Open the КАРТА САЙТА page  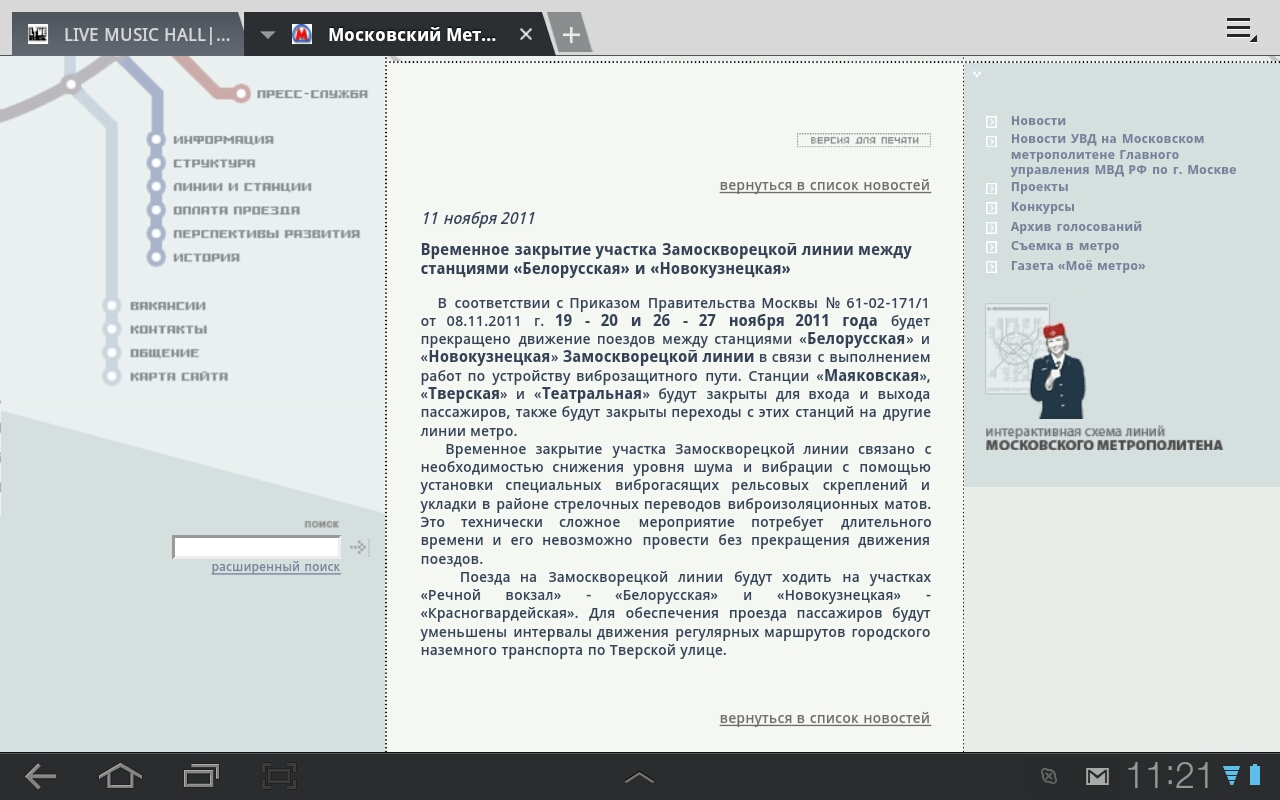(x=179, y=377)
